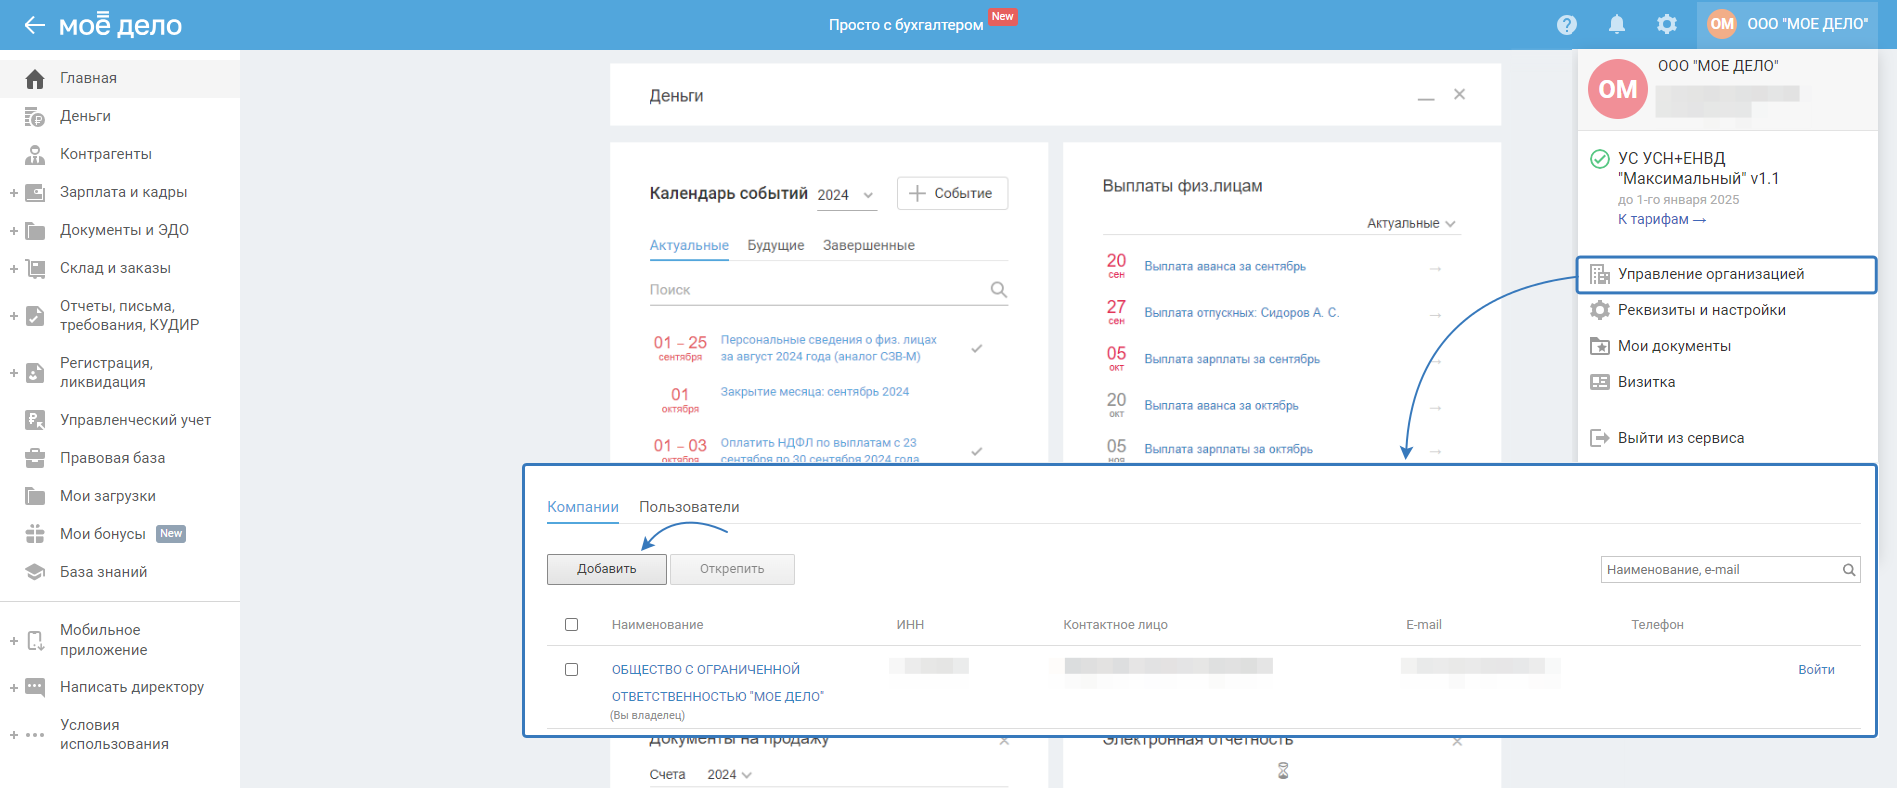Click the База знаний graduation cap icon
The image size is (1897, 788).
pyautogui.click(x=35, y=573)
